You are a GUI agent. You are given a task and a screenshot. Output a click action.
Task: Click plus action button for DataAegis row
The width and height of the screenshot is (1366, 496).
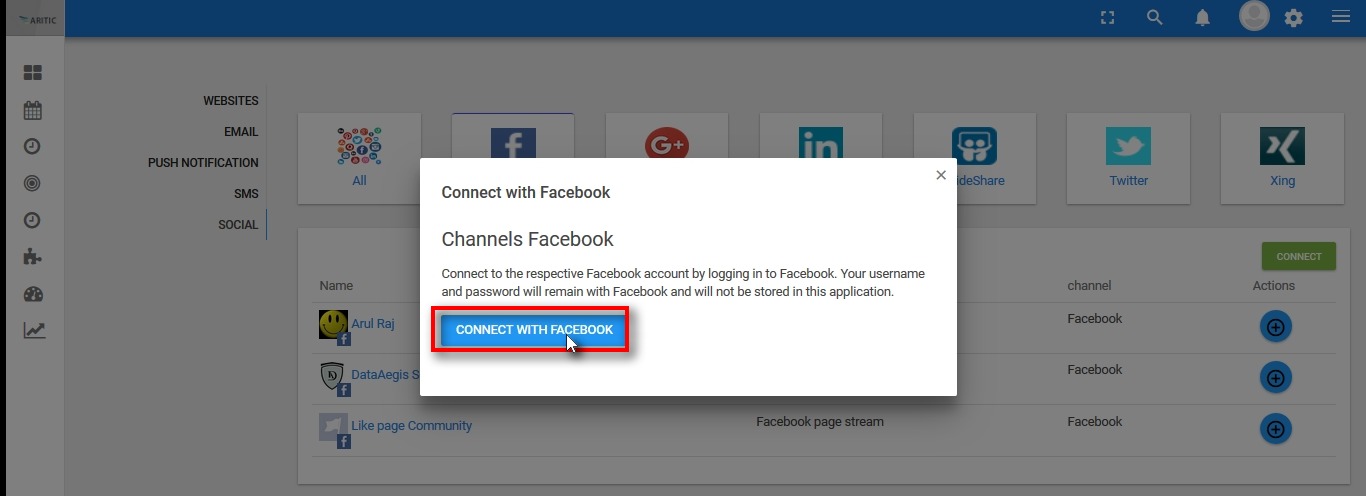click(x=1275, y=378)
